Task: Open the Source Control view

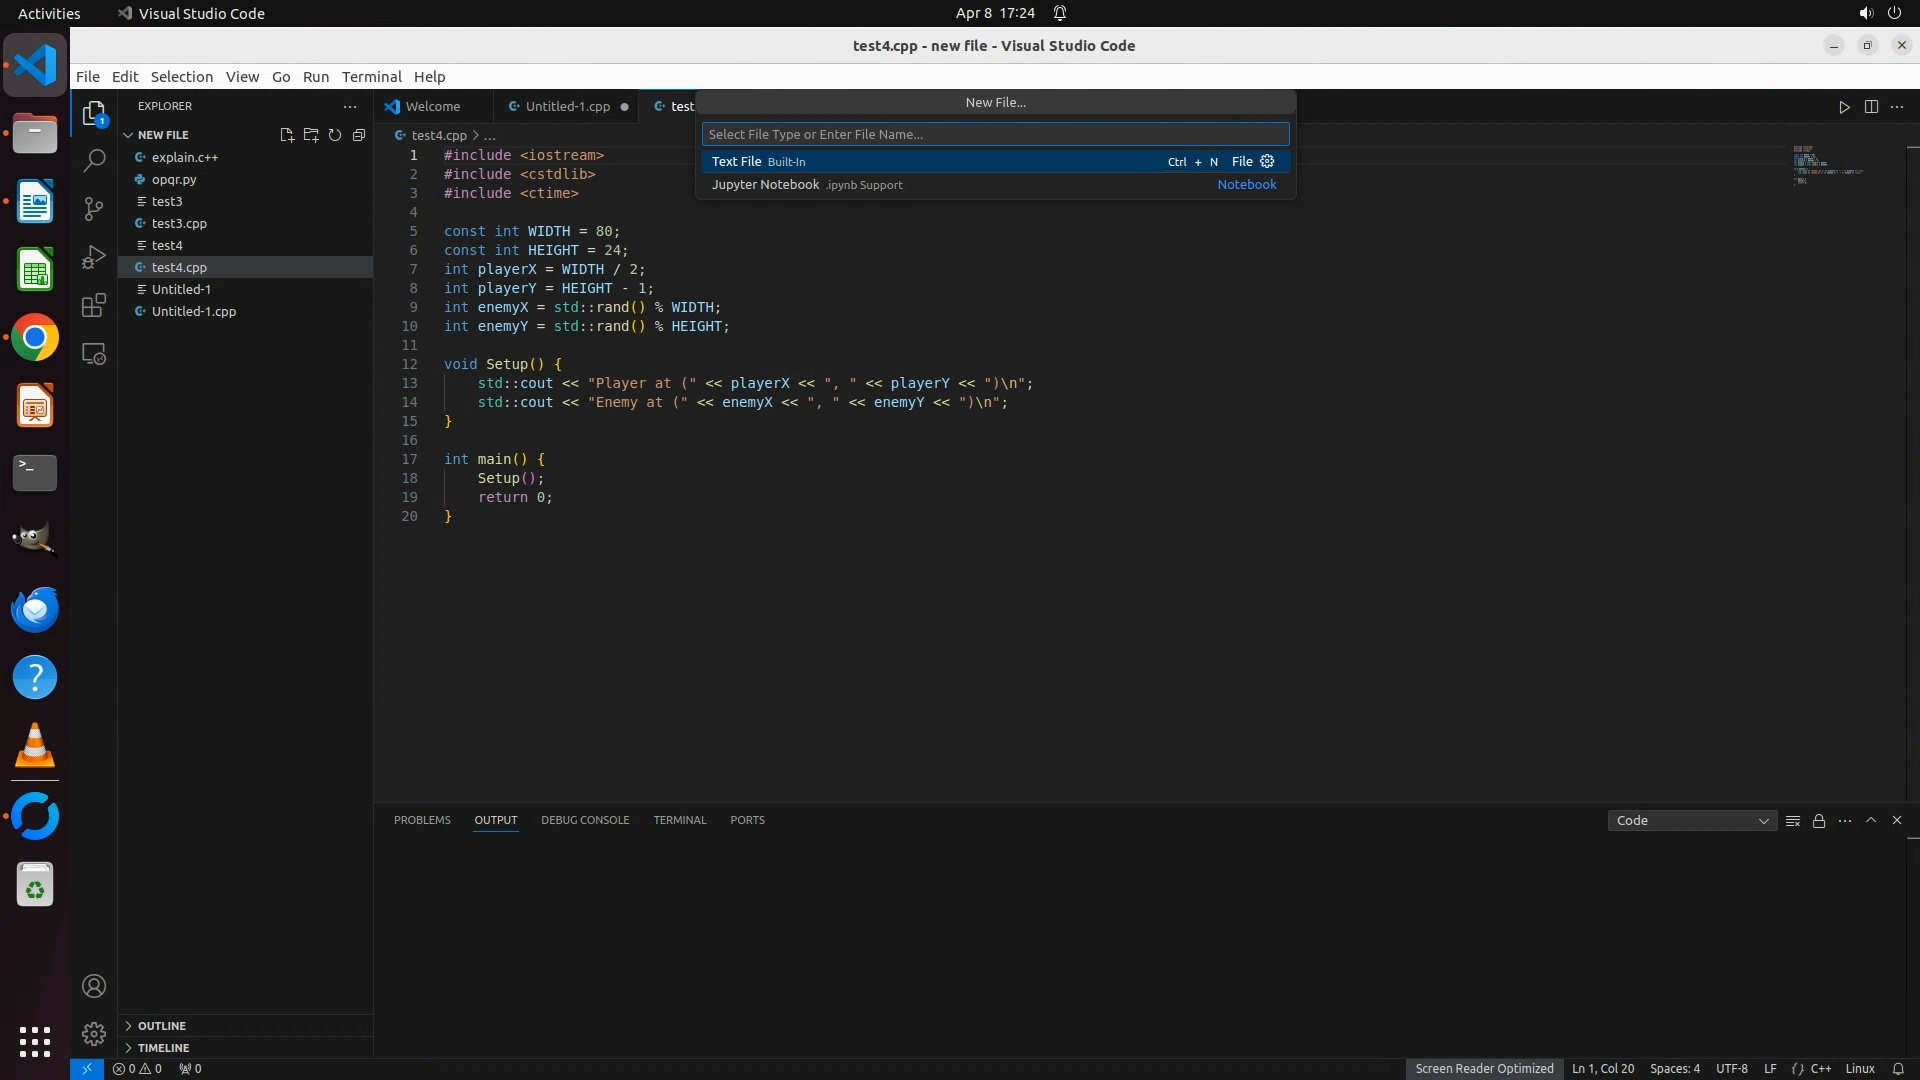Action: point(94,208)
